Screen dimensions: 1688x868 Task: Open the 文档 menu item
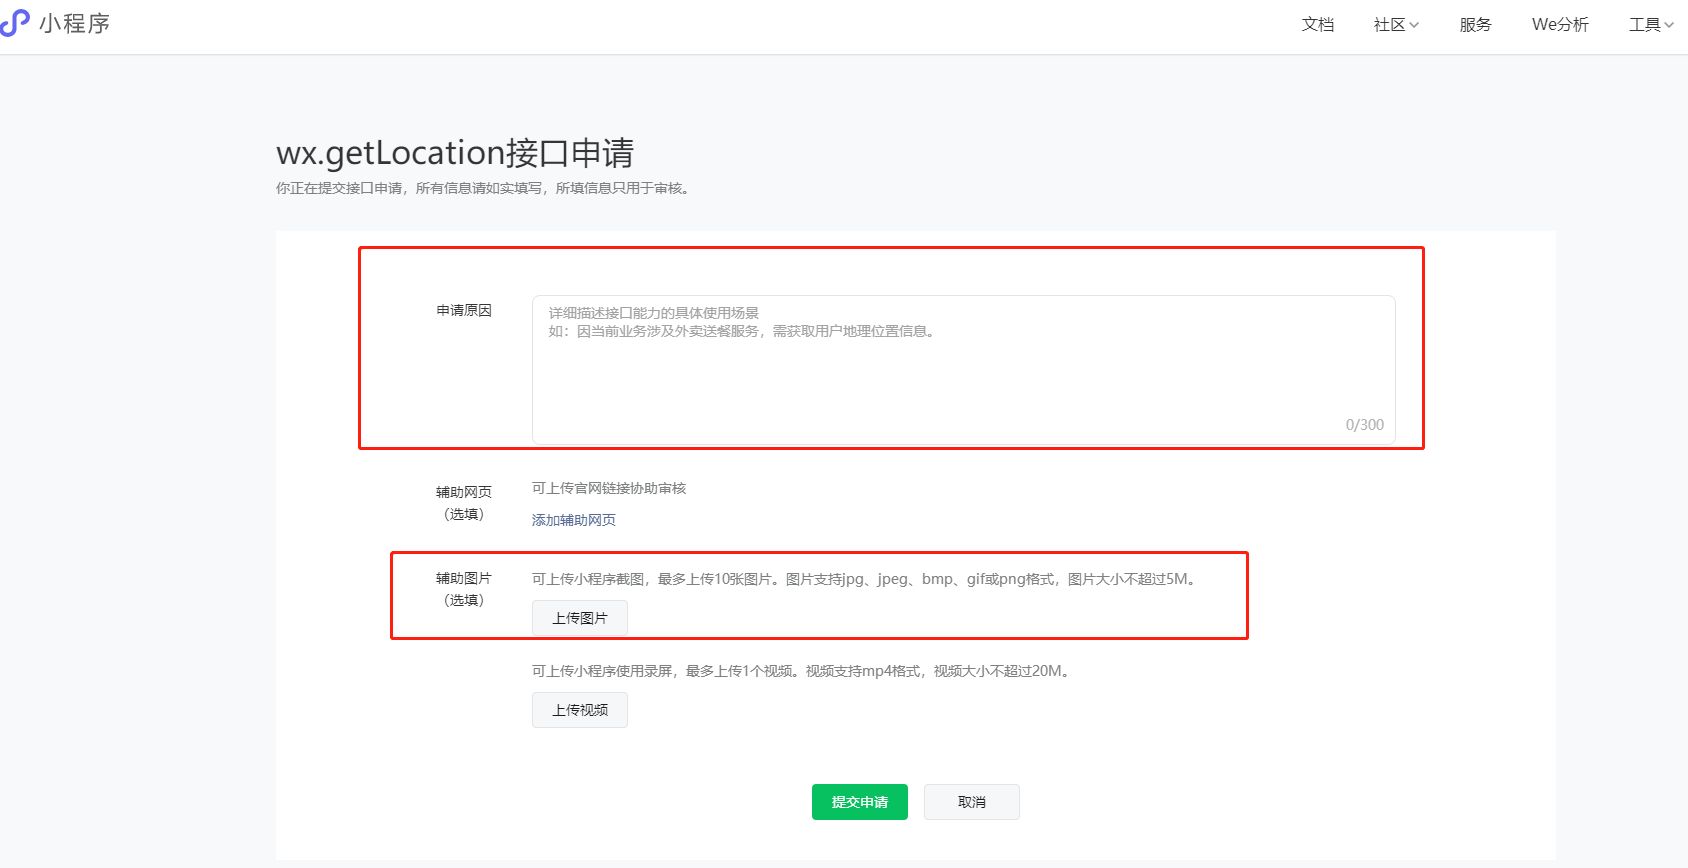(x=1318, y=25)
